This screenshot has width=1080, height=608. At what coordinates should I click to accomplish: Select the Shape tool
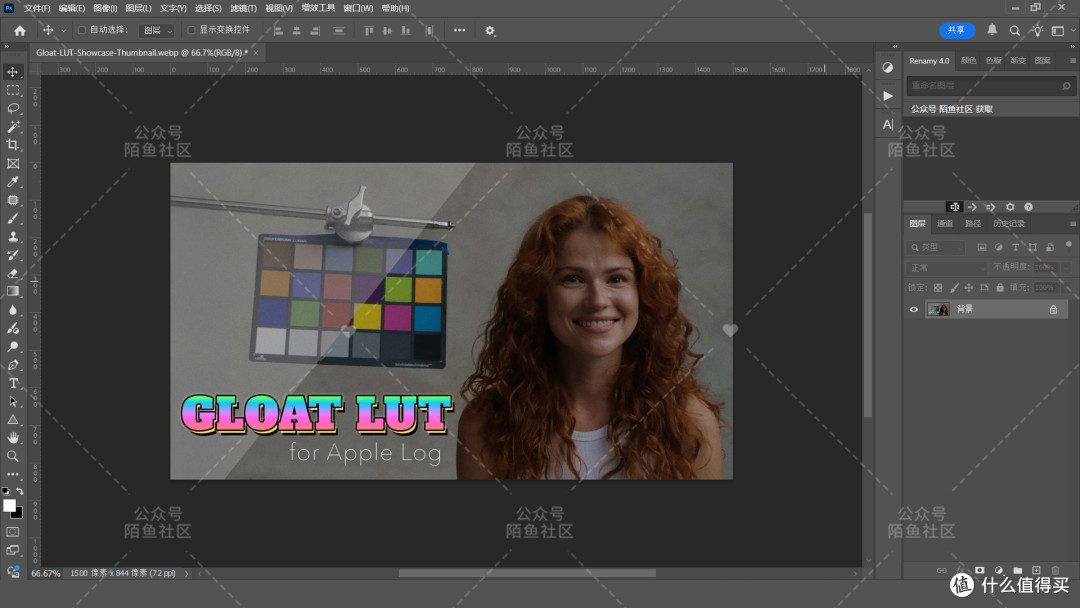(x=13, y=419)
